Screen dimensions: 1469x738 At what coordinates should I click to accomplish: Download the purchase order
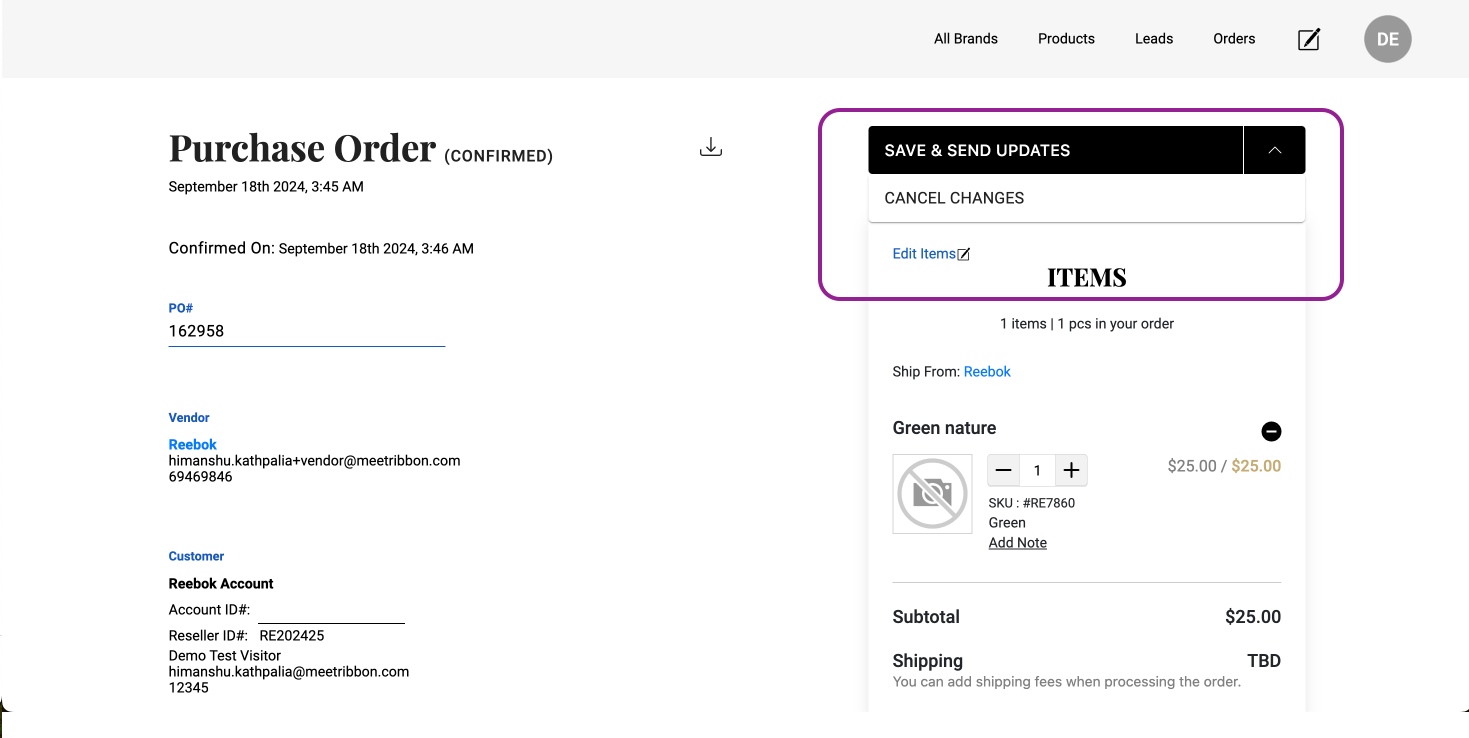710,147
